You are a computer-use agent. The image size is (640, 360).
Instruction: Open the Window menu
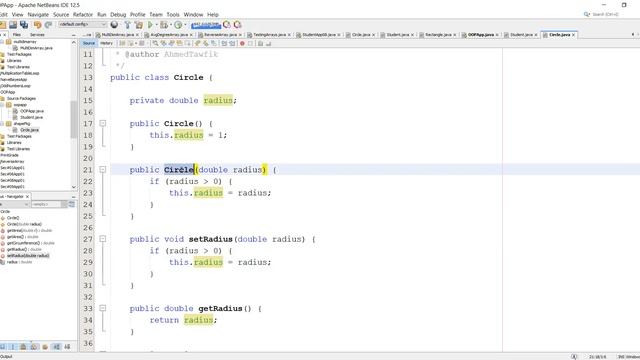[193, 14]
